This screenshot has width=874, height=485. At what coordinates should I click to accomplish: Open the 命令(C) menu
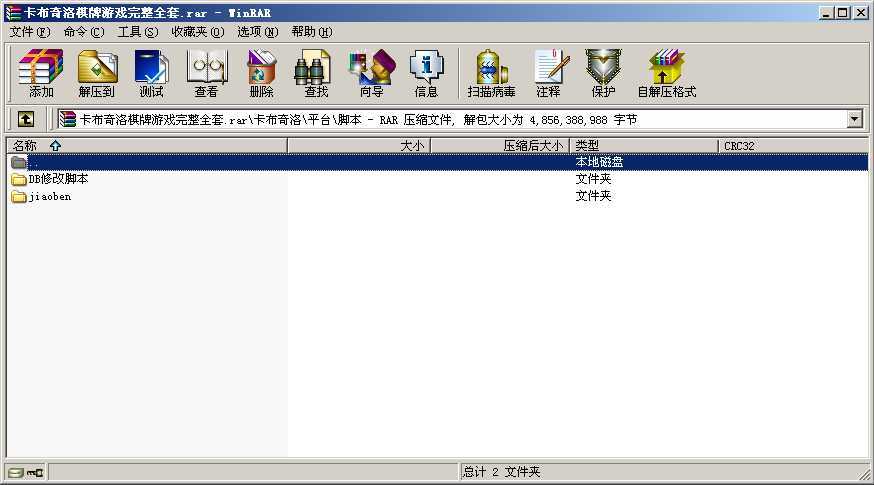pyautogui.click(x=84, y=32)
